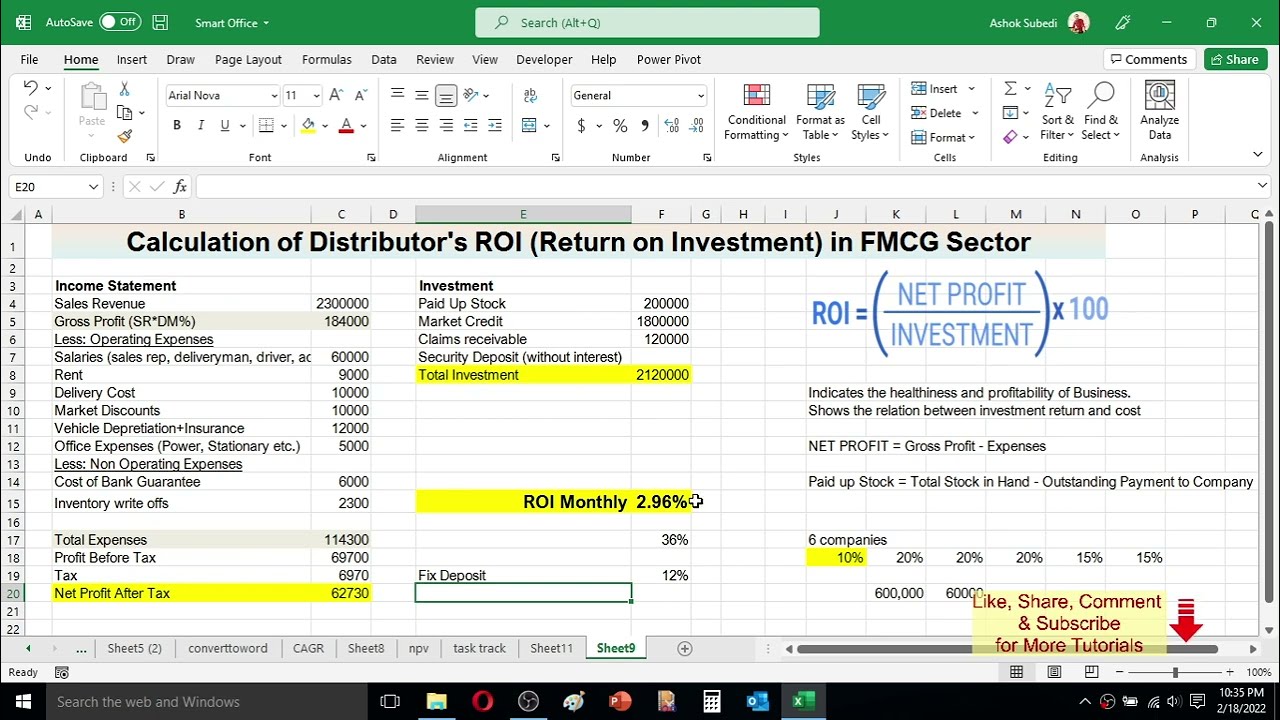Switch to the CAGR sheet tab

[x=308, y=648]
